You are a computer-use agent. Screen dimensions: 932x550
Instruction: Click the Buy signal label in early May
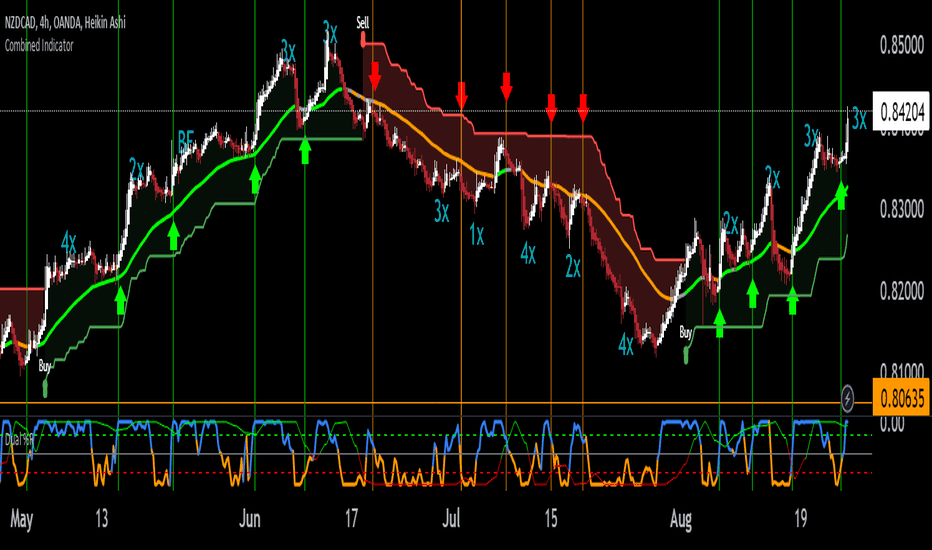tap(45, 366)
